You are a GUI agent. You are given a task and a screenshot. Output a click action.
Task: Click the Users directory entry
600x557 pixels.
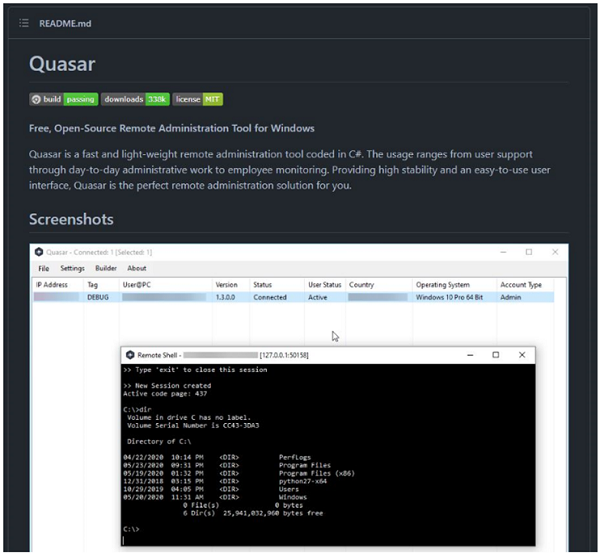click(289, 489)
